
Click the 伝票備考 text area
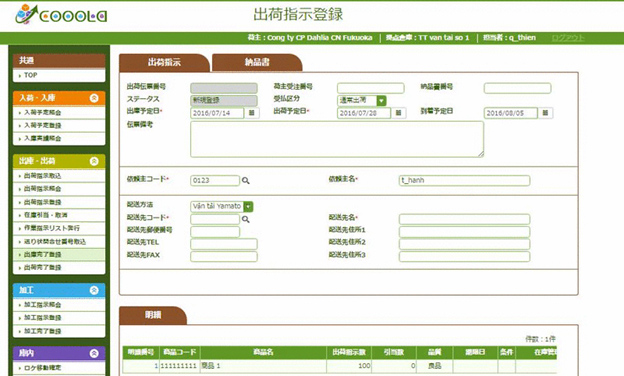(x=337, y=139)
